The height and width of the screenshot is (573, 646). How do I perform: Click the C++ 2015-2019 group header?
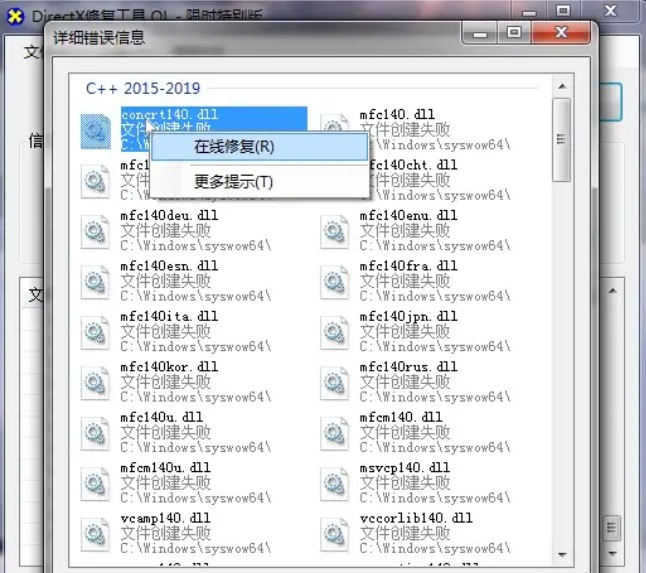(x=143, y=88)
